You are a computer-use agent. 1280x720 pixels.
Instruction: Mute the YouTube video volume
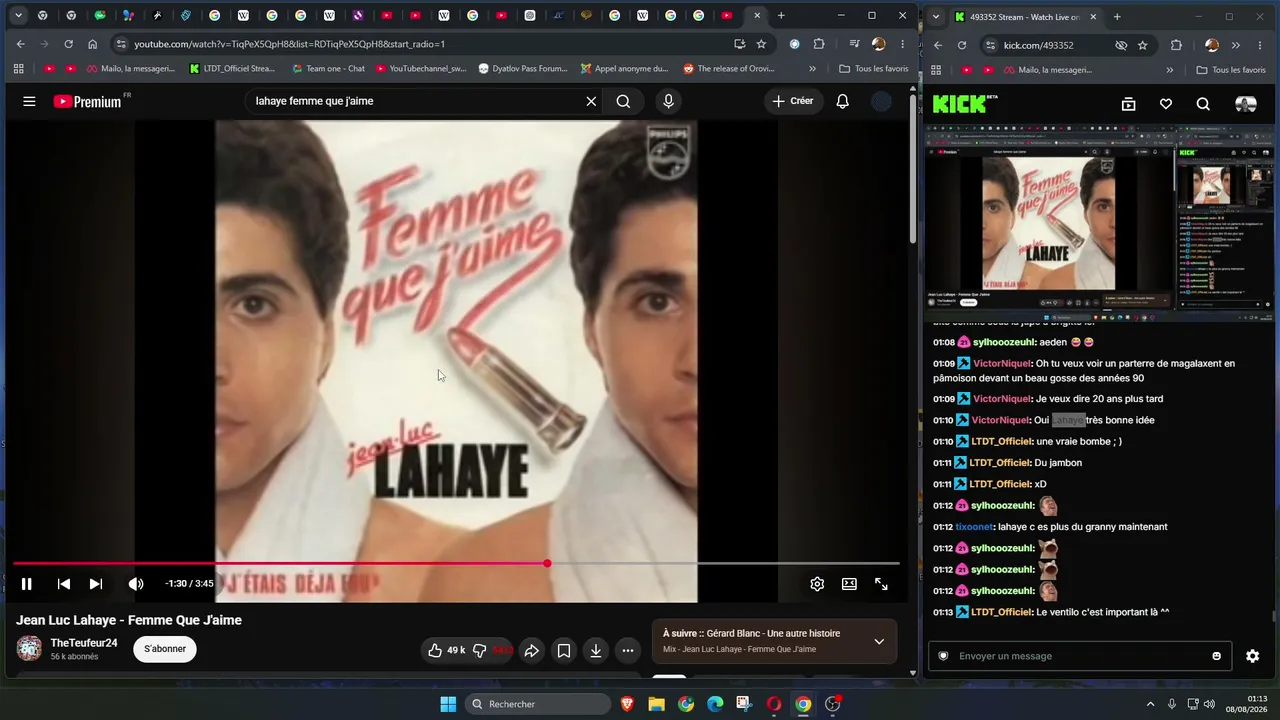click(x=136, y=584)
